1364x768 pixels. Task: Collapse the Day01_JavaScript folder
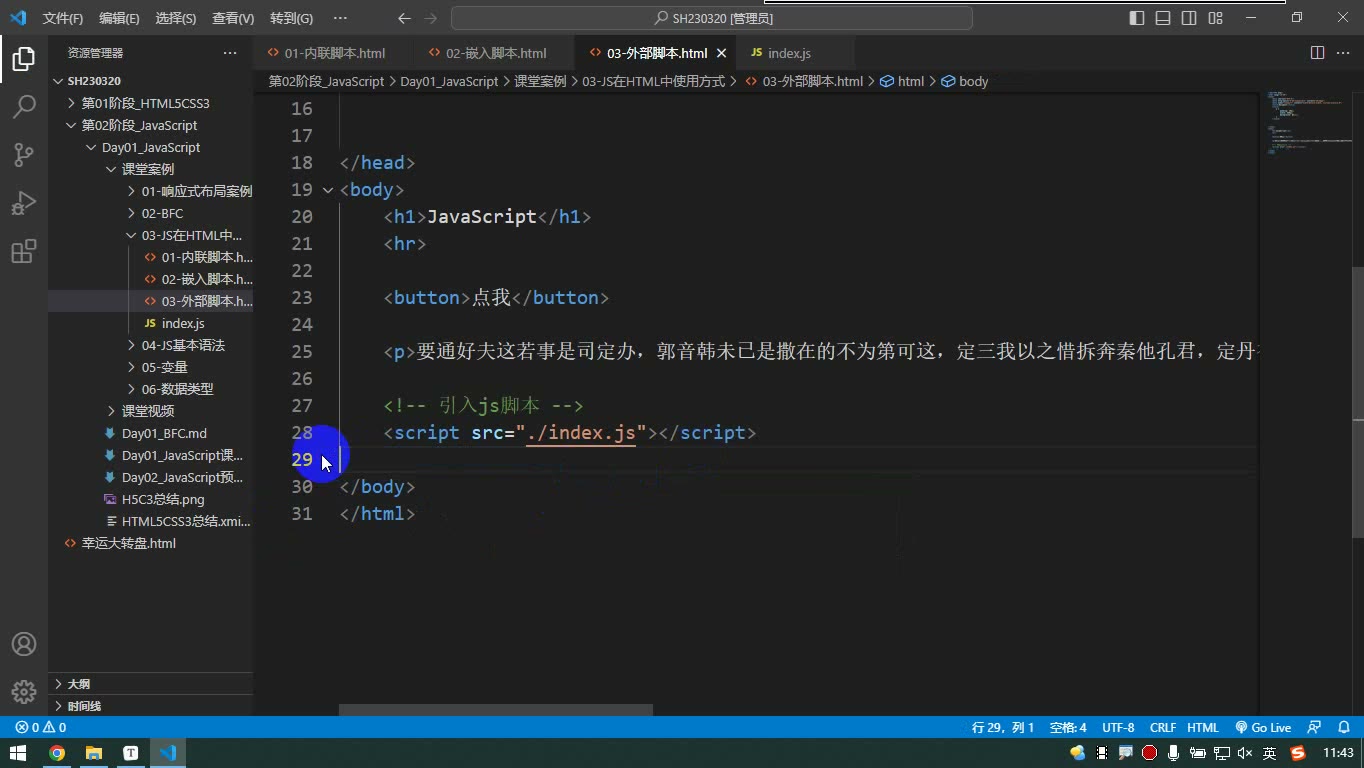150,147
